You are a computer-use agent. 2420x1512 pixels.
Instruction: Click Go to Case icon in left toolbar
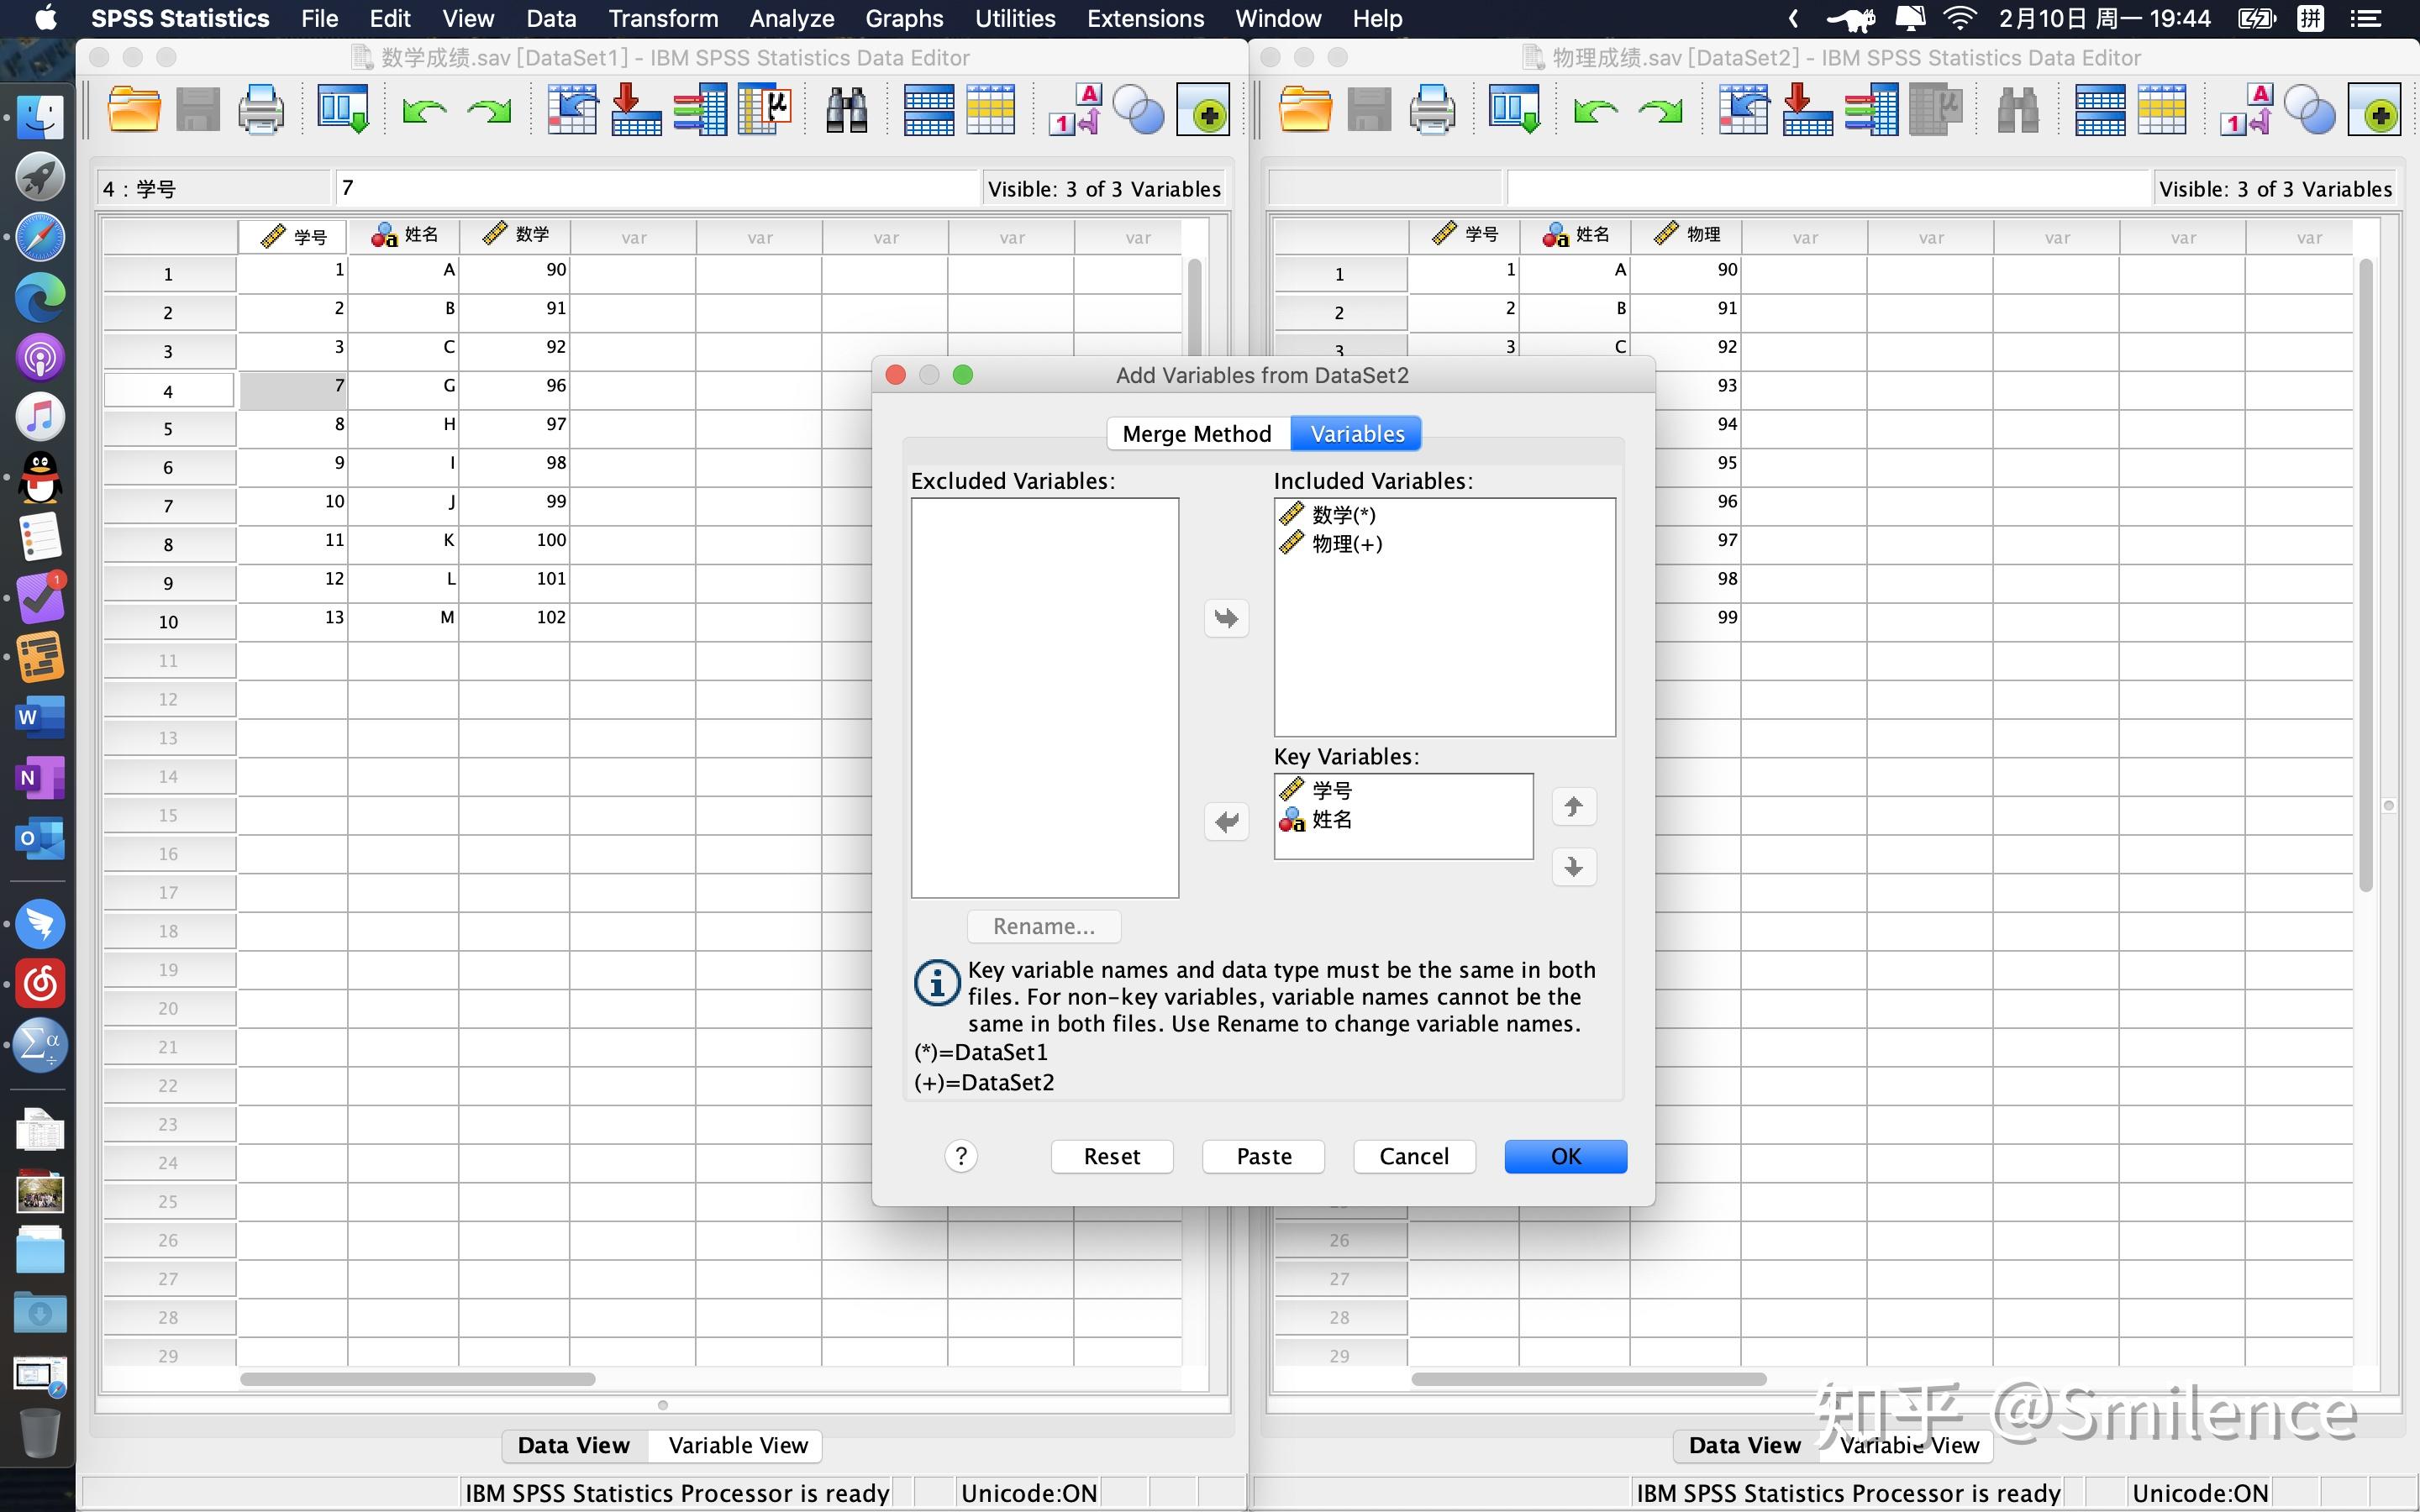(x=573, y=110)
